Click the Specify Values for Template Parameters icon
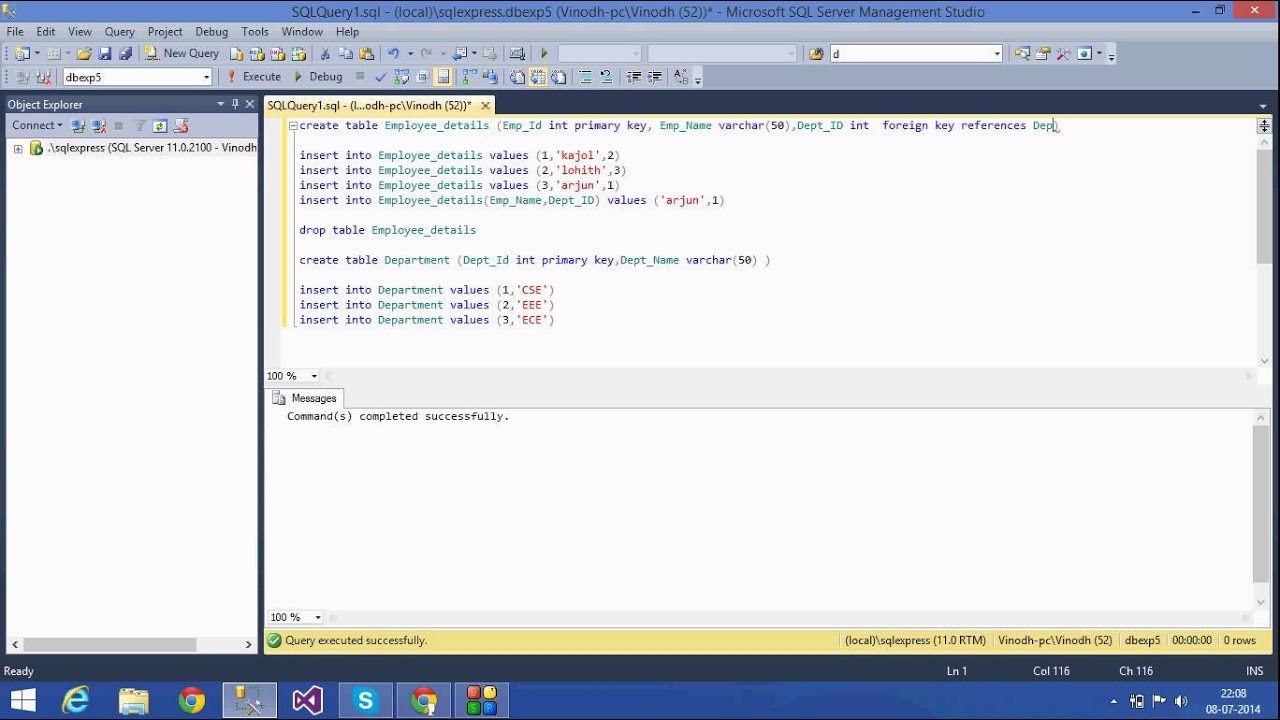1280x720 pixels. pos(681,76)
